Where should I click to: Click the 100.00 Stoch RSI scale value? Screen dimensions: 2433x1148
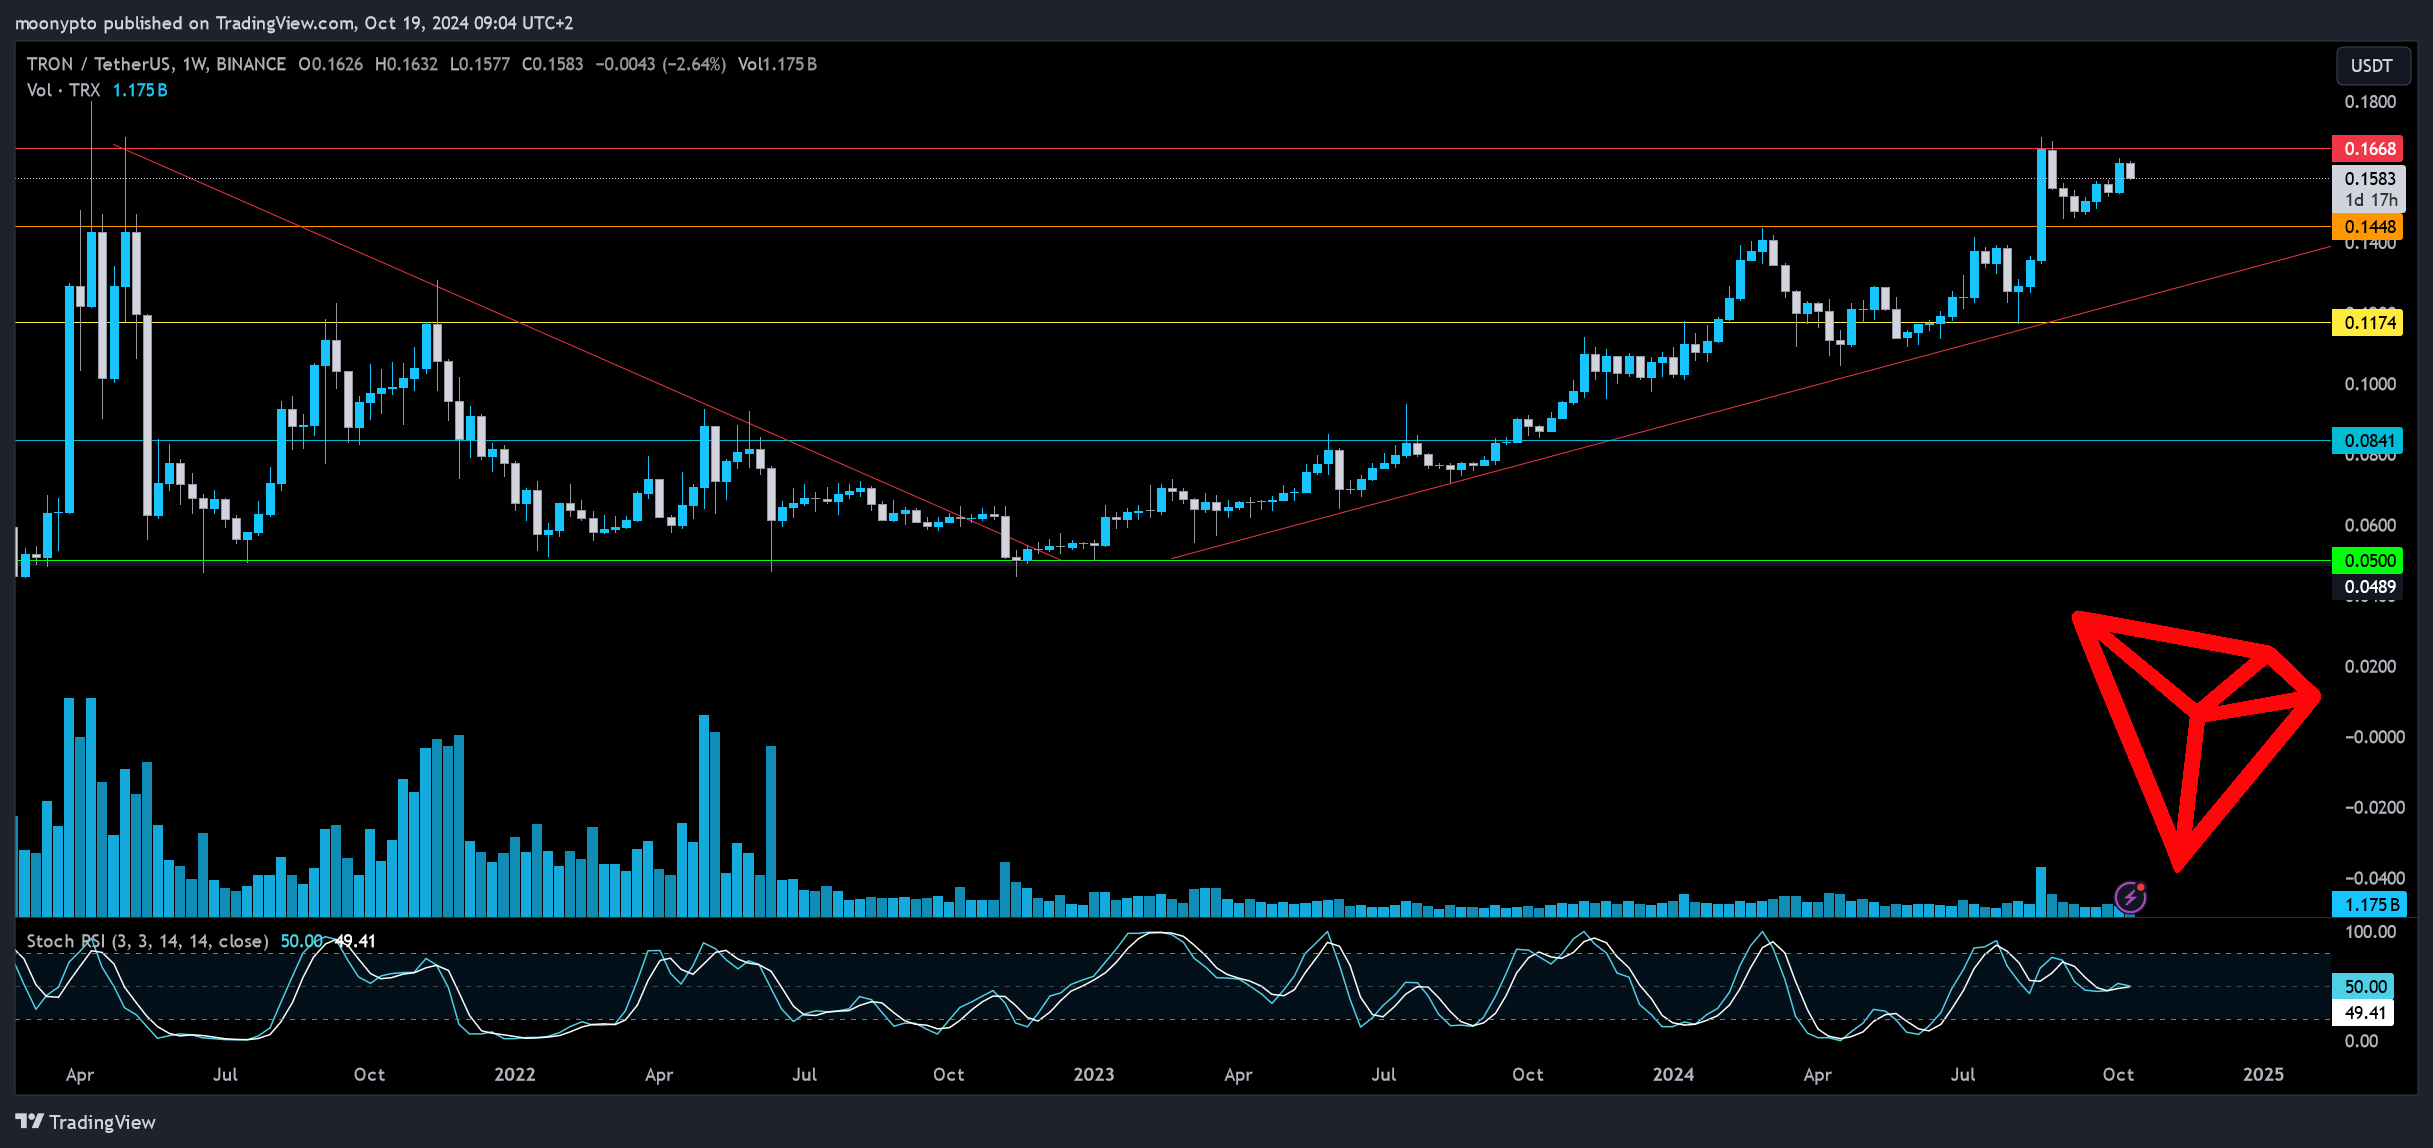(2370, 932)
